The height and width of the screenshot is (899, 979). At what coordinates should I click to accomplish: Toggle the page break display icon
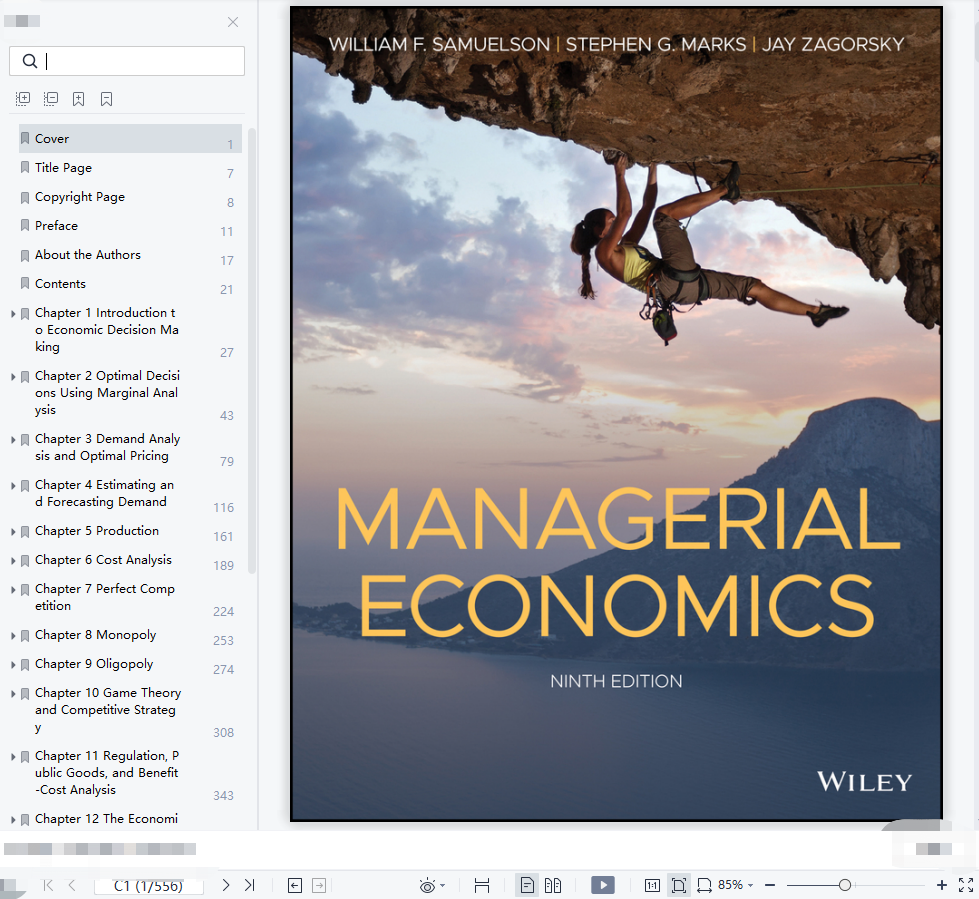tap(481, 885)
